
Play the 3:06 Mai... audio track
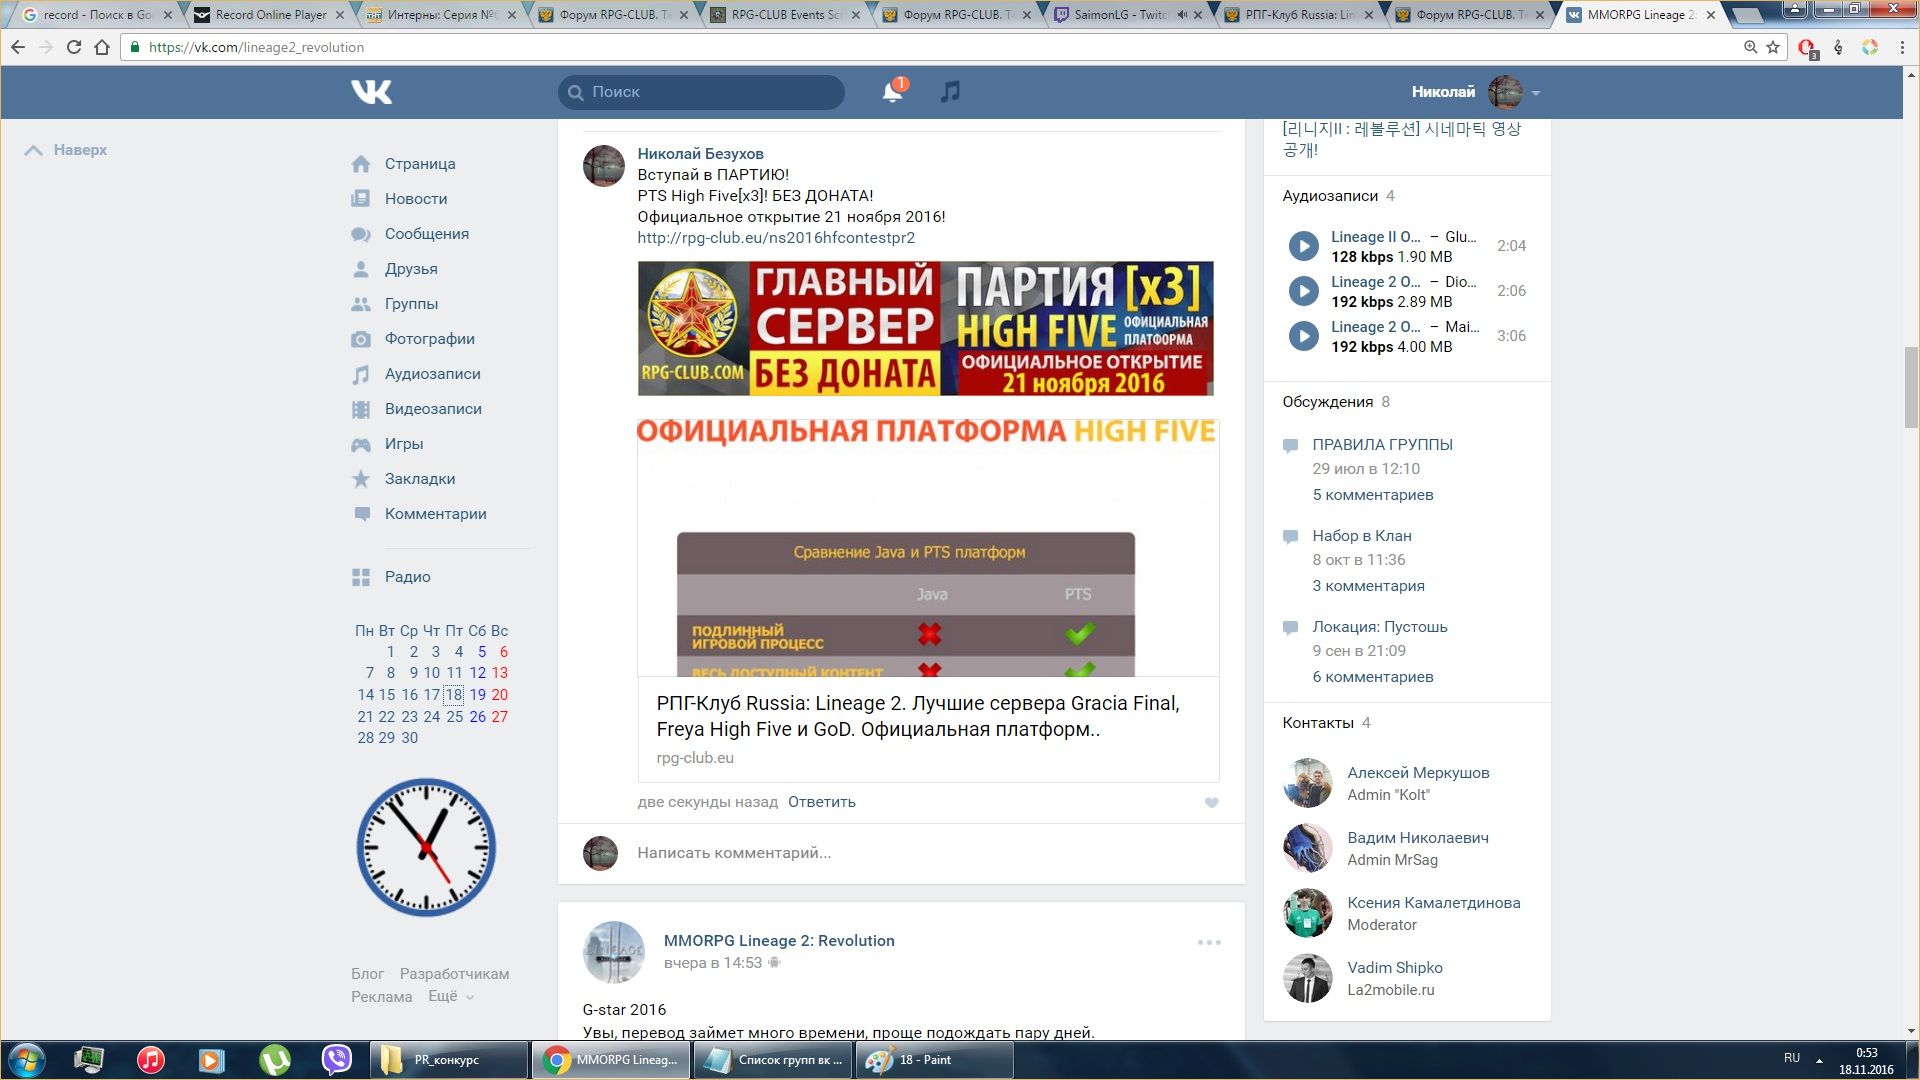coord(1303,336)
